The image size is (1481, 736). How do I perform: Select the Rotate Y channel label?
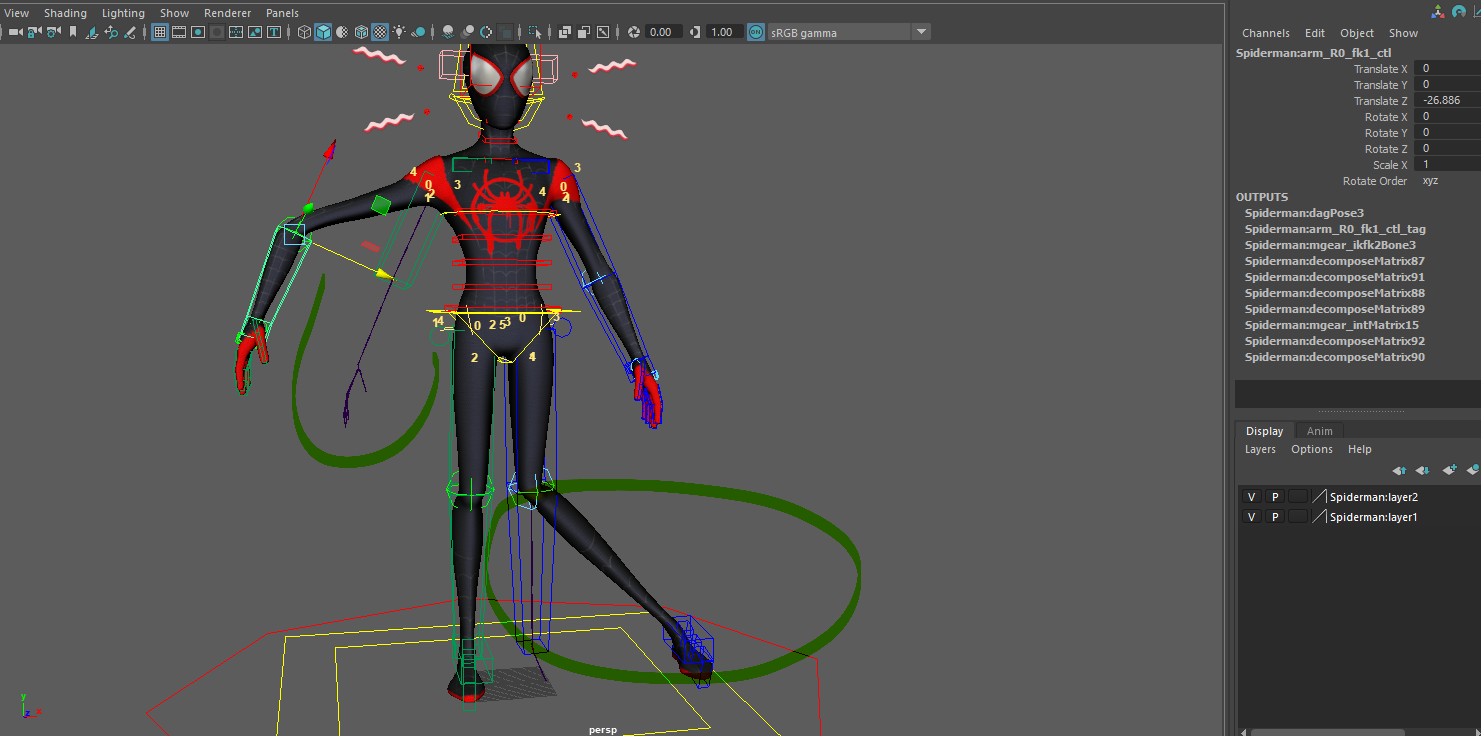pyautogui.click(x=1386, y=133)
